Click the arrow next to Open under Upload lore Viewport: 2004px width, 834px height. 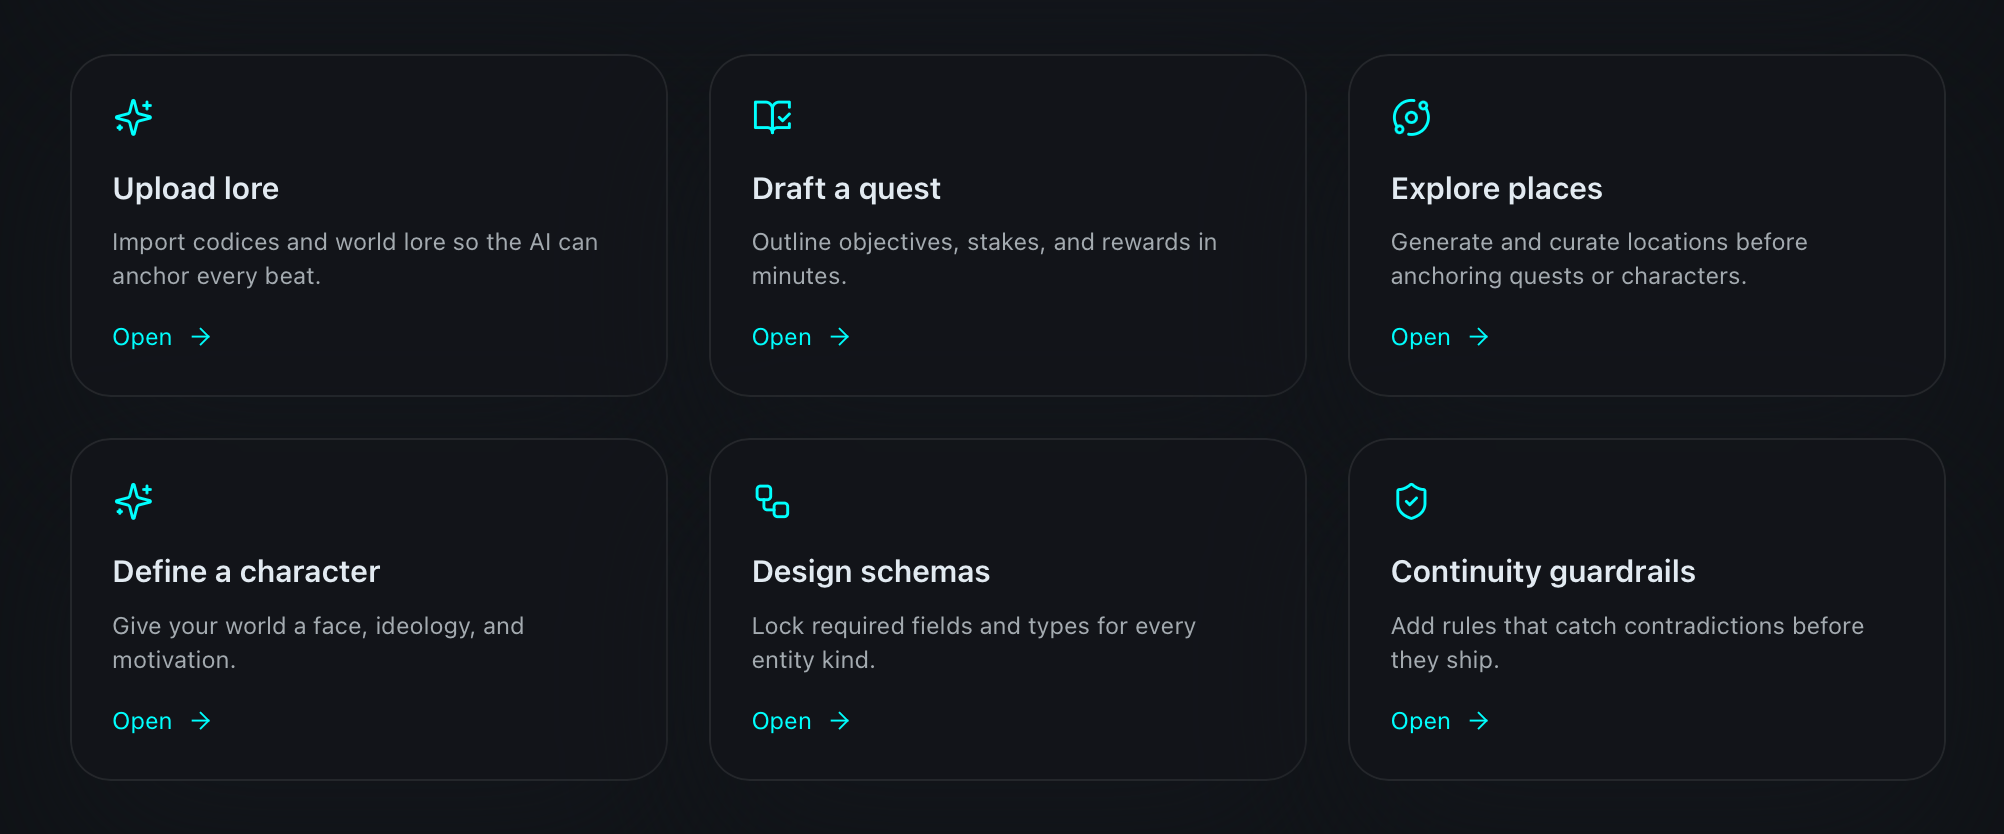201,337
